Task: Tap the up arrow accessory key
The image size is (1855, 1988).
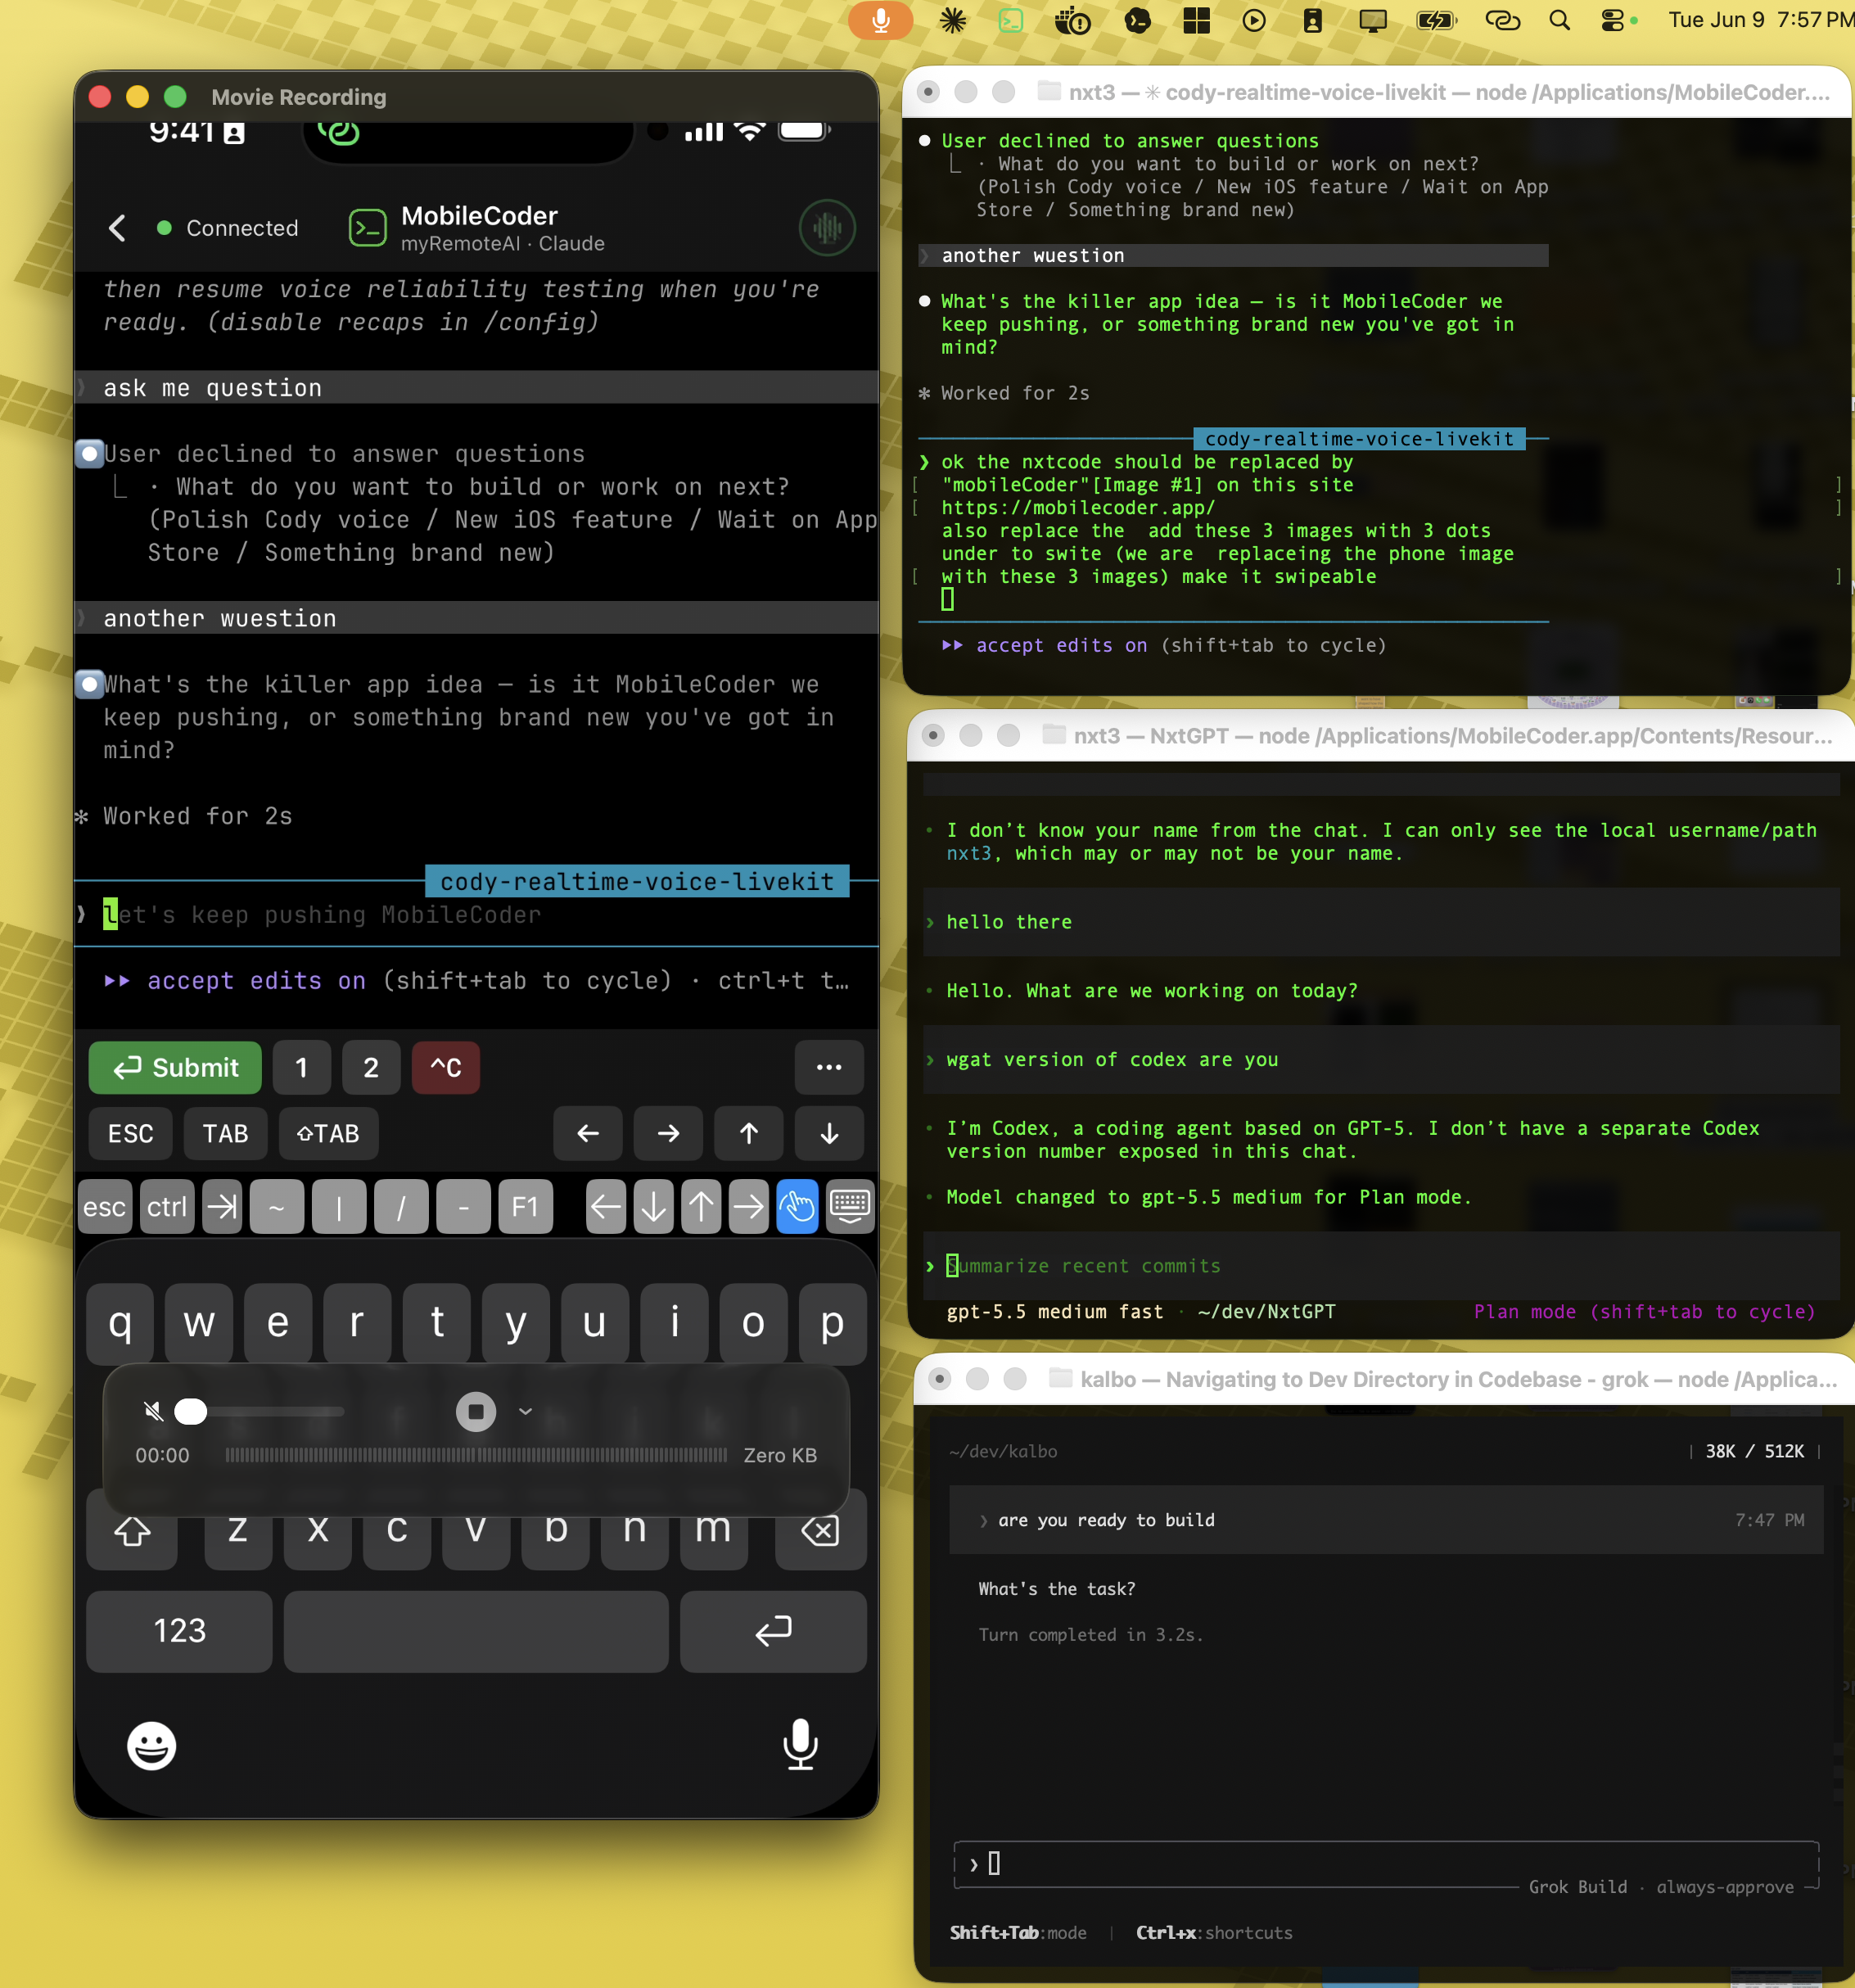Action: pos(702,1207)
